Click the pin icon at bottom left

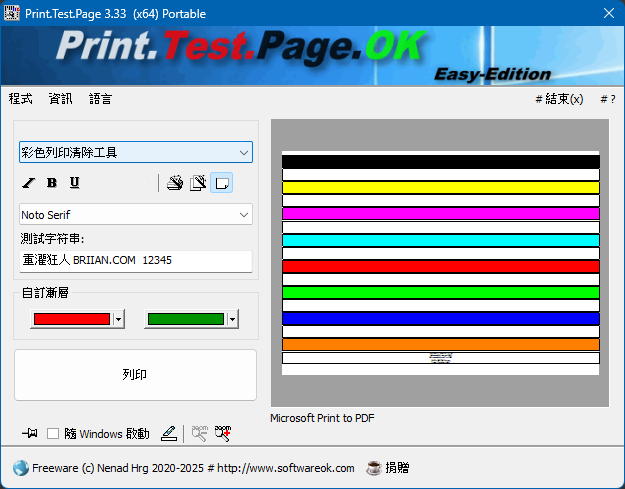pos(30,433)
